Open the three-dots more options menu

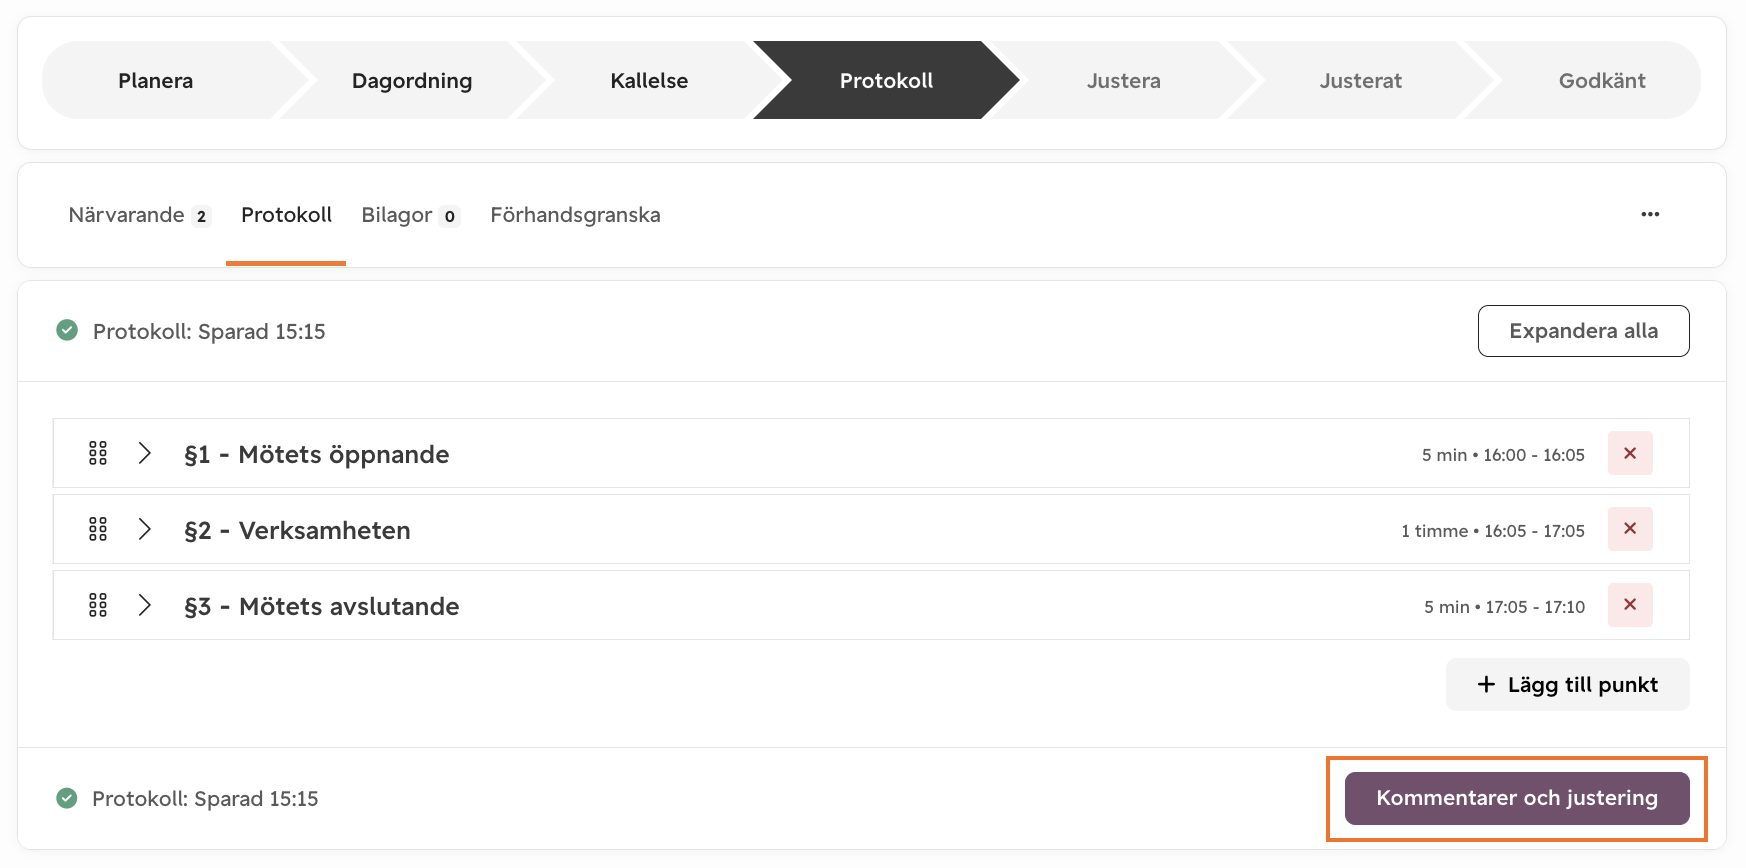1650,214
